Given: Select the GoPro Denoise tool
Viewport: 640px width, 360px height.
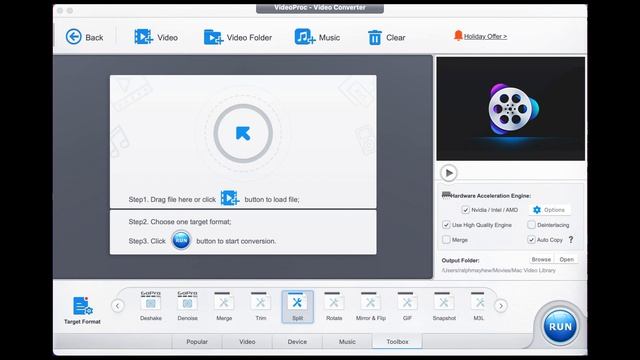Looking at the screenshot, I should (187, 306).
